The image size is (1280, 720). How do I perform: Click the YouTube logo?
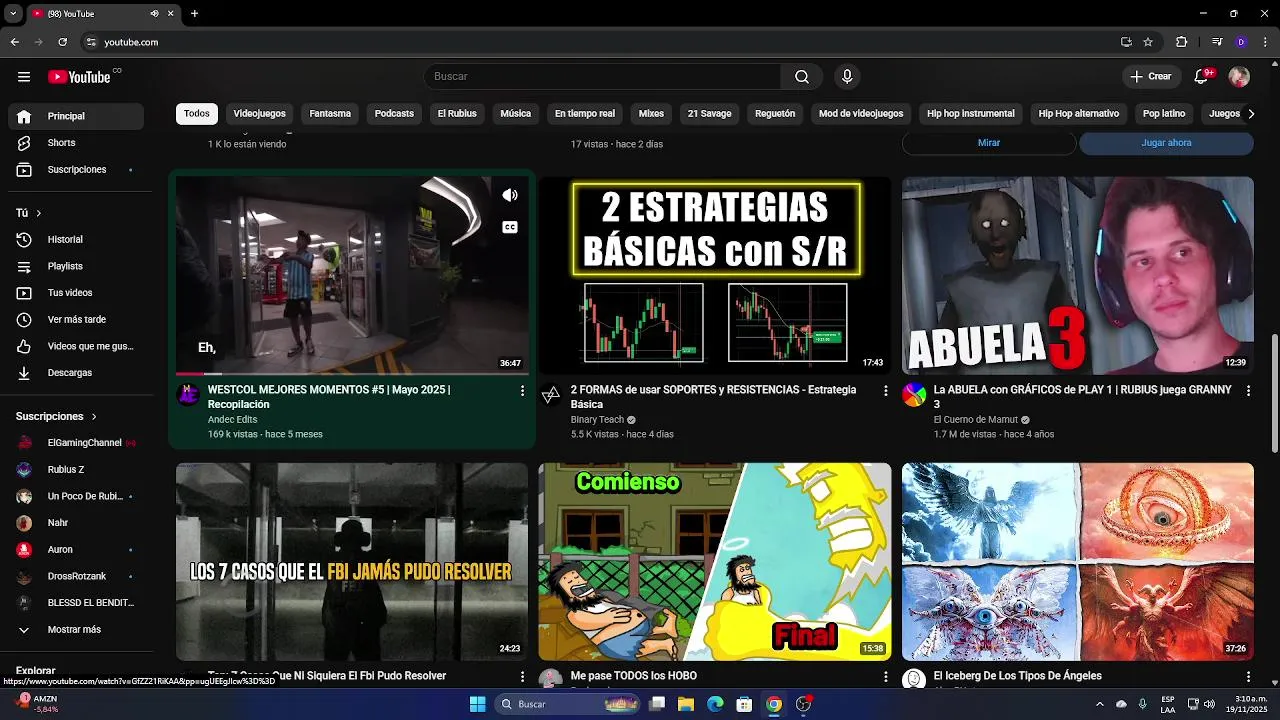(79, 77)
